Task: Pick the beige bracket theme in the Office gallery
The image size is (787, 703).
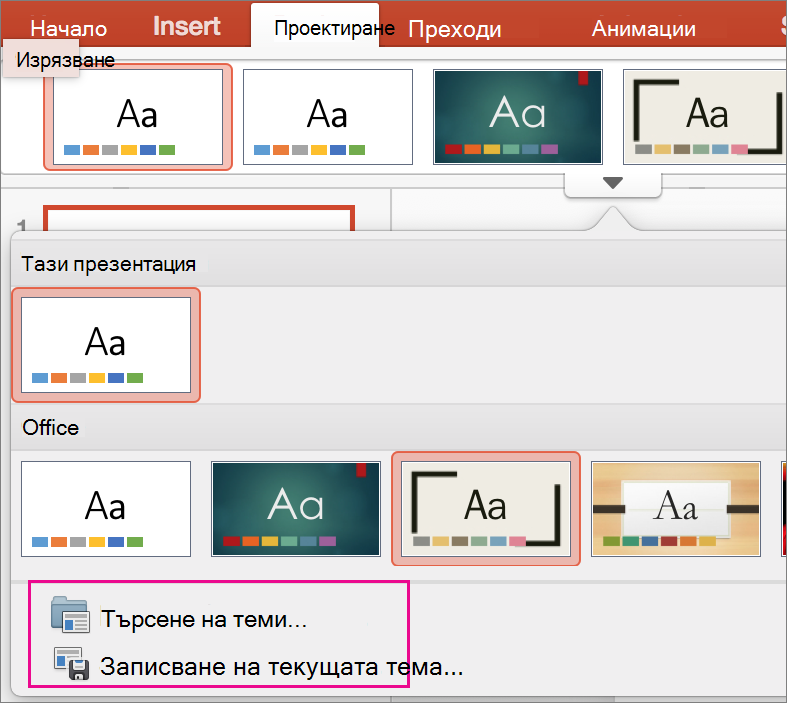Action: (x=486, y=509)
